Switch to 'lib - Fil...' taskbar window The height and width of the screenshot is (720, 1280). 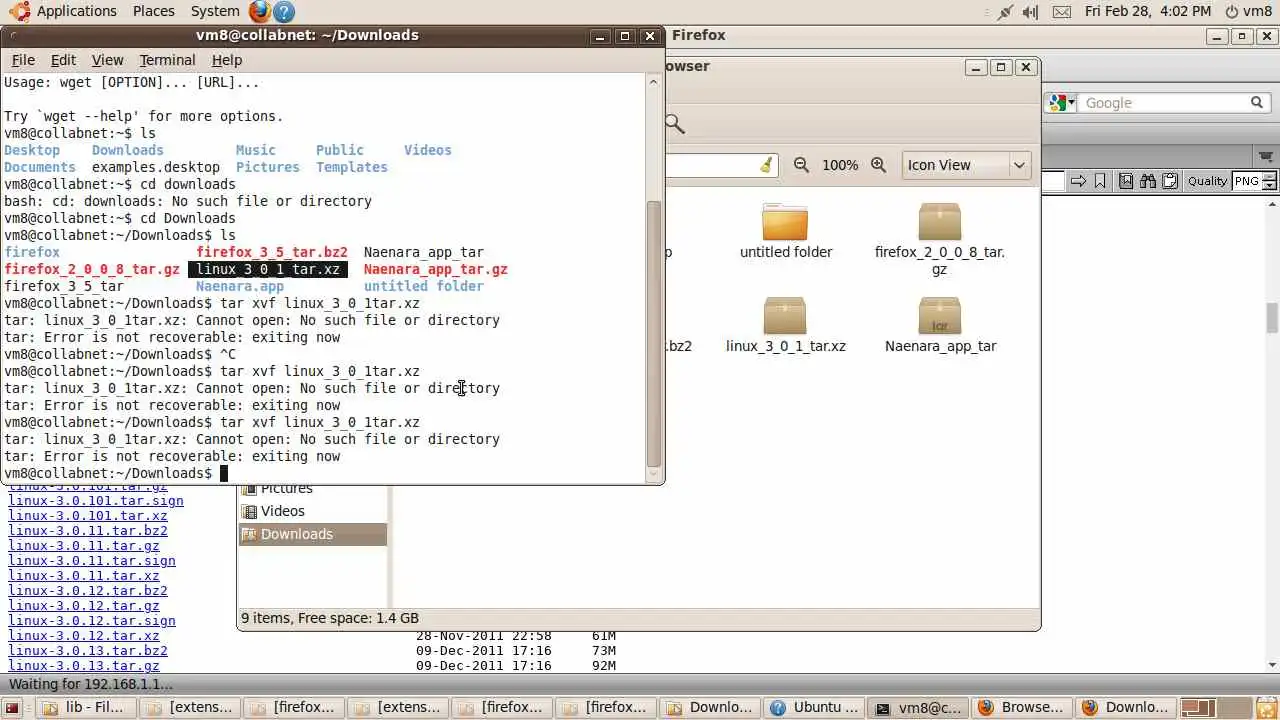coord(82,707)
